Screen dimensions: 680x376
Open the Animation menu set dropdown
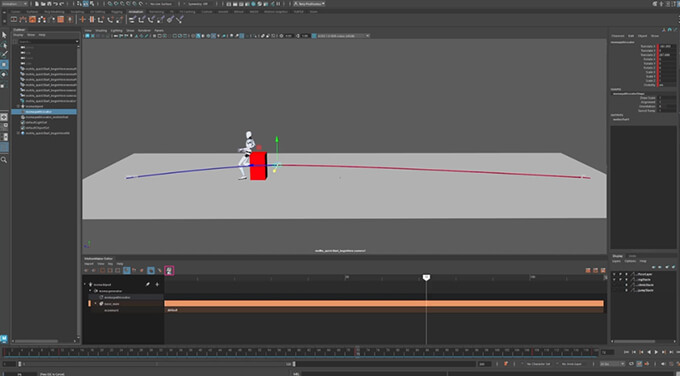[x=14, y=4]
